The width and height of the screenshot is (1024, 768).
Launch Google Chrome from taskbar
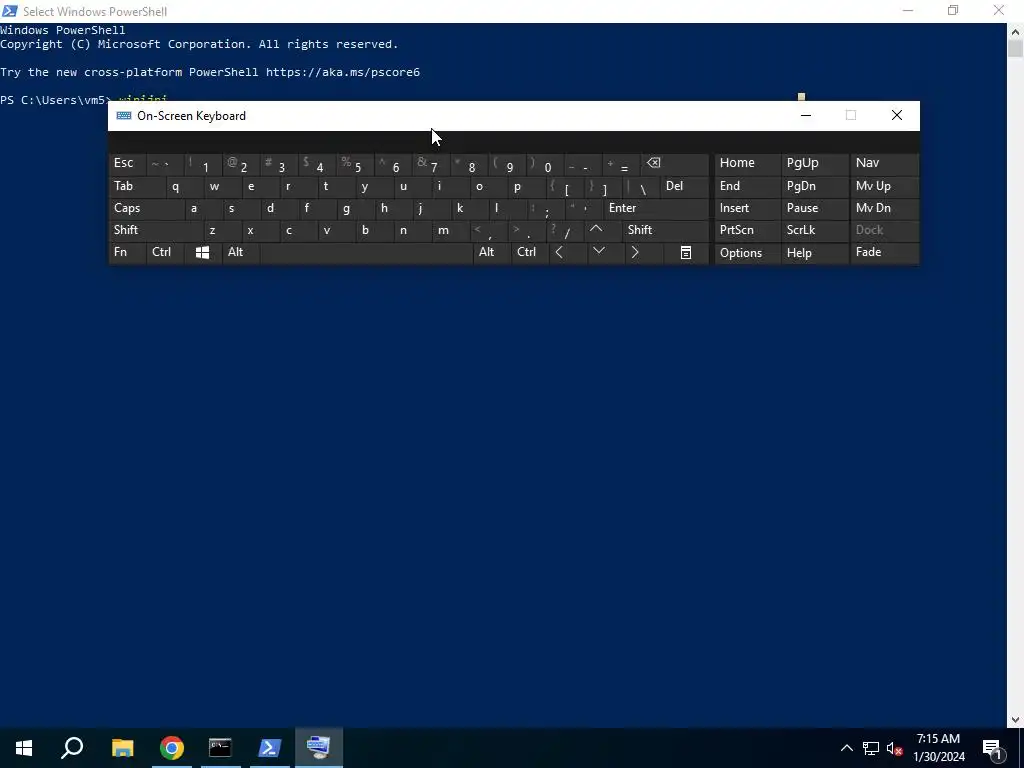(x=172, y=748)
